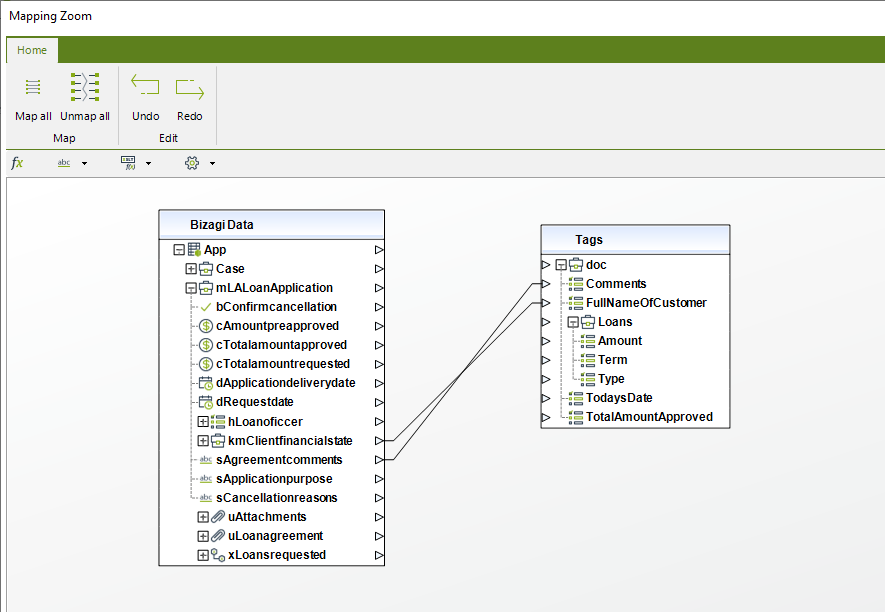The image size is (885, 612).
Task: Select the TodaysDate tag
Action: 619,399
